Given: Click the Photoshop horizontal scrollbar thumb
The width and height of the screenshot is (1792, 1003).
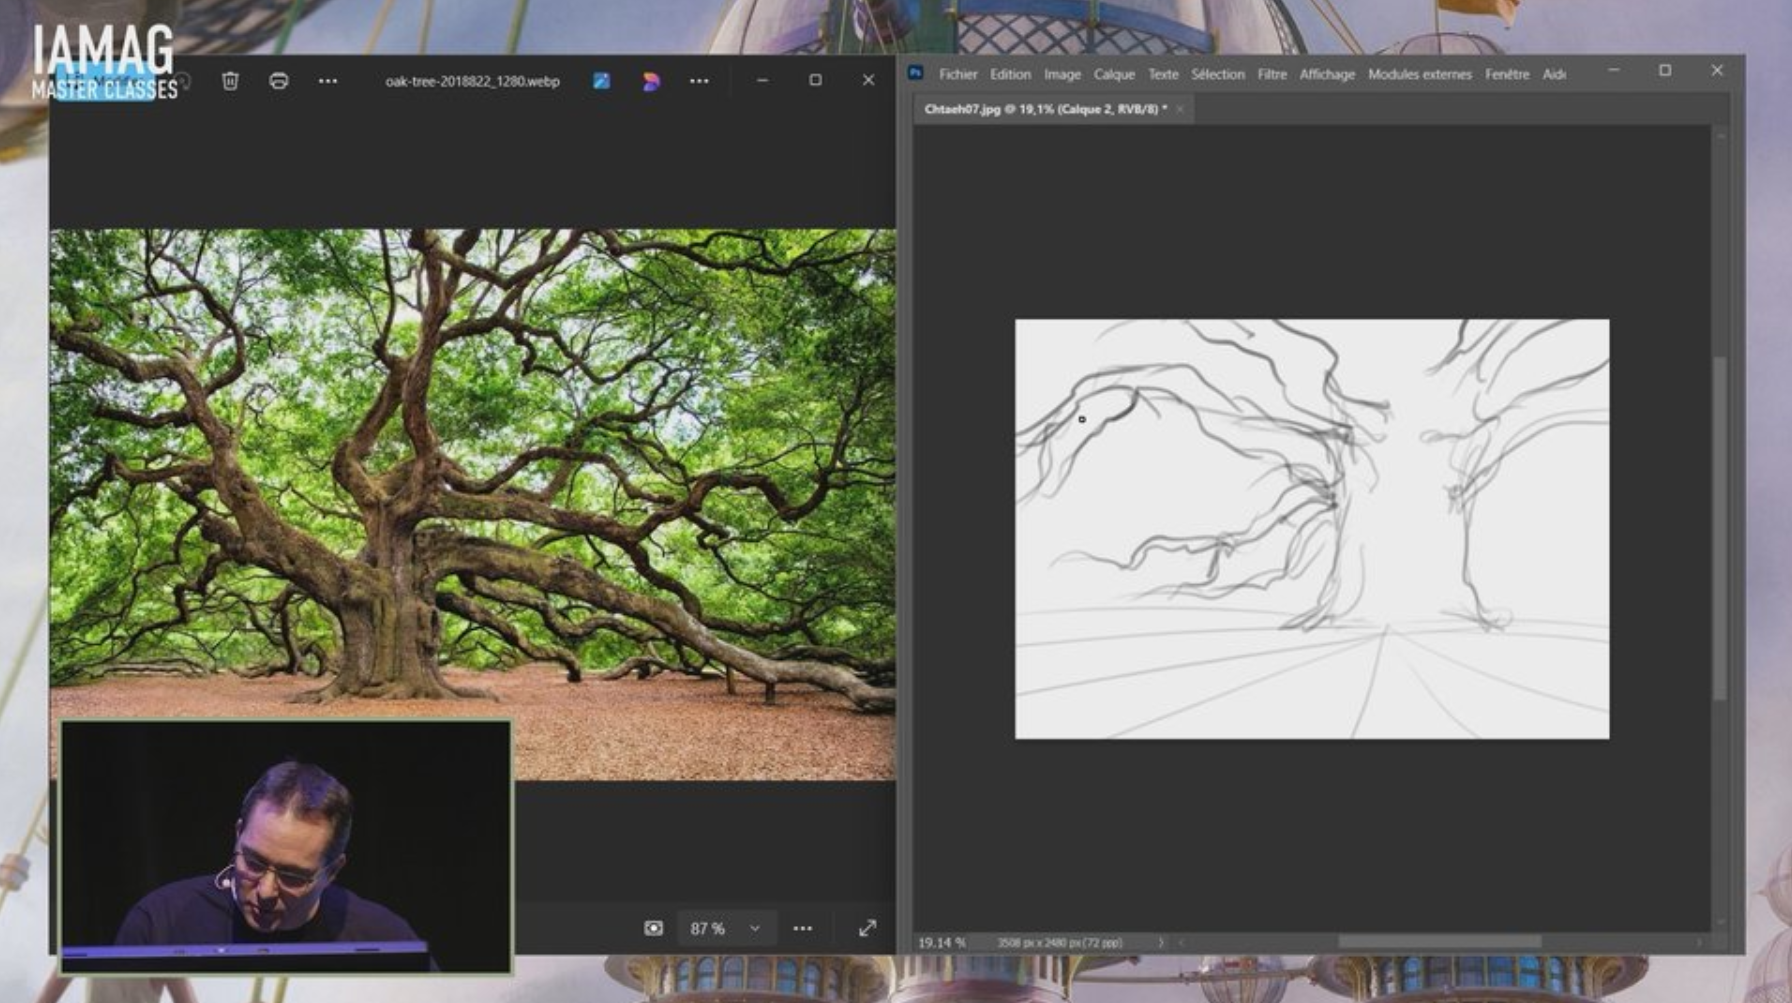Looking at the screenshot, I should pyautogui.click(x=1439, y=942).
